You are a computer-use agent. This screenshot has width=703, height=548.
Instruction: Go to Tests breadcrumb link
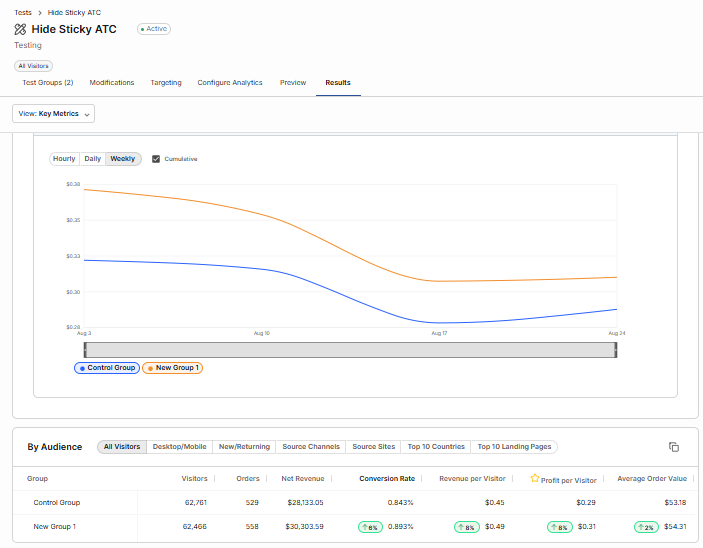tap(23, 11)
